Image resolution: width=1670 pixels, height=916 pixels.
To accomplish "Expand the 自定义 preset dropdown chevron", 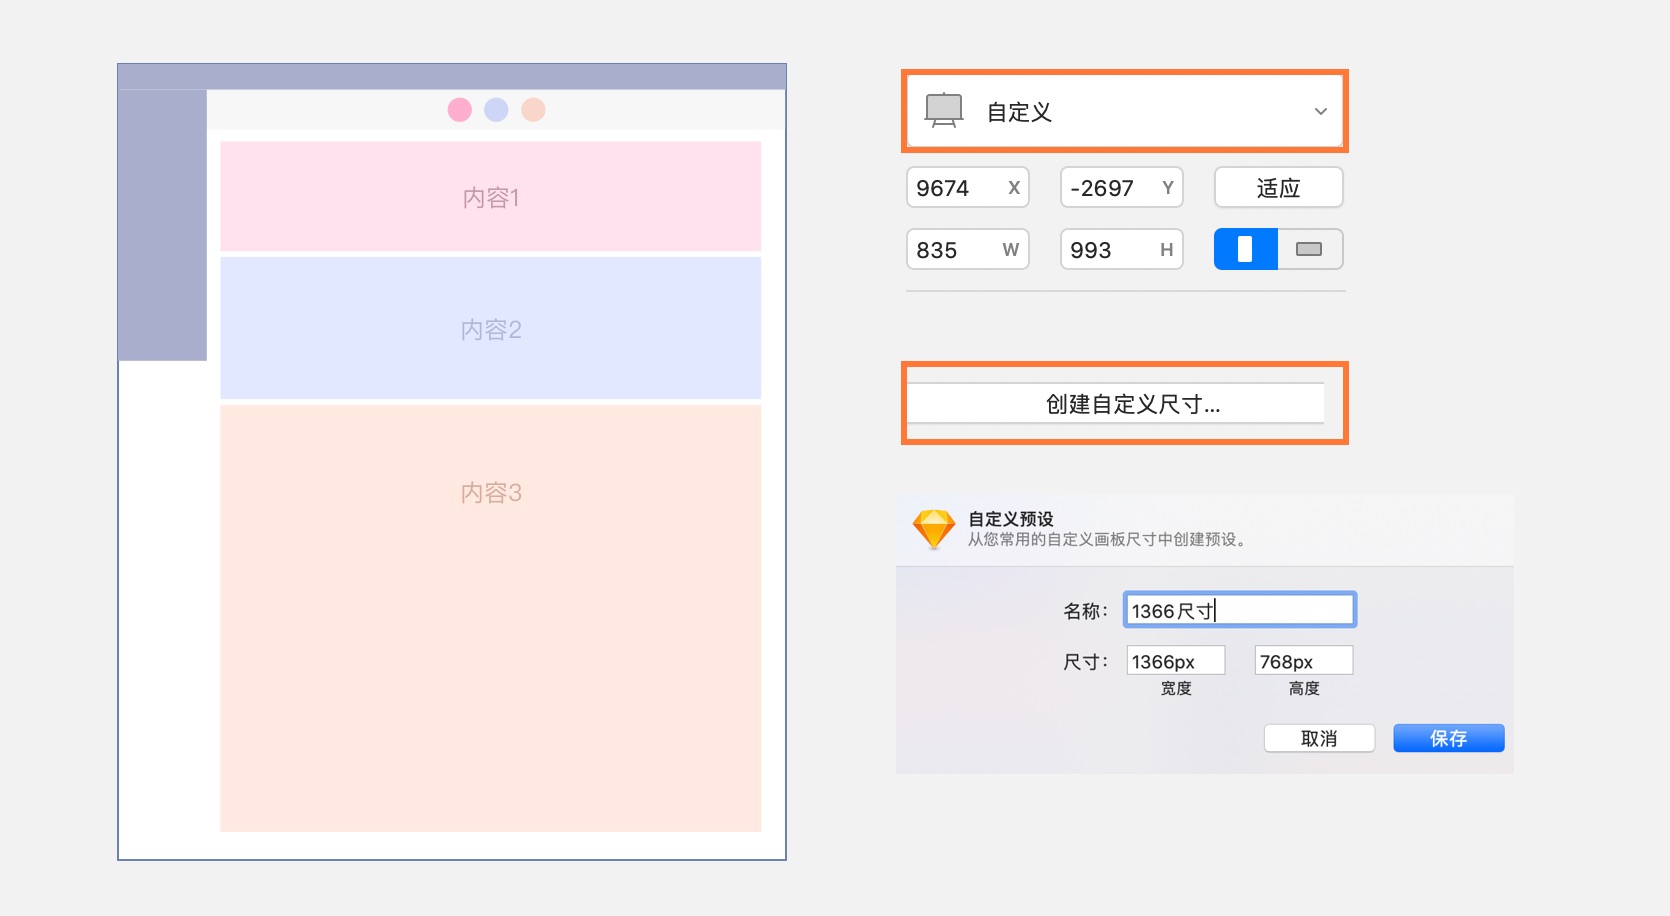I will (1320, 111).
